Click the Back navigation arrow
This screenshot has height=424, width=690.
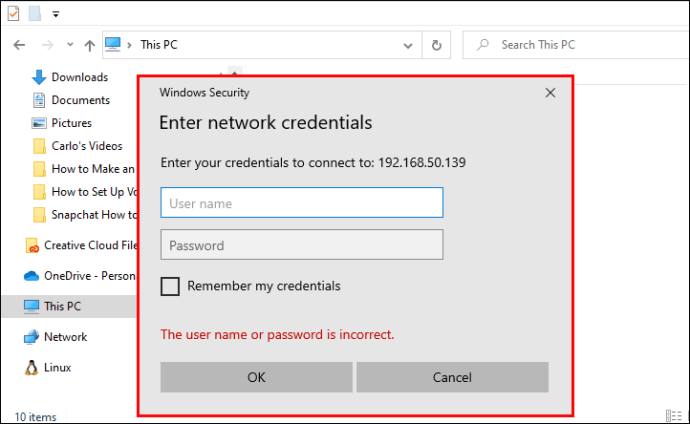(x=21, y=45)
